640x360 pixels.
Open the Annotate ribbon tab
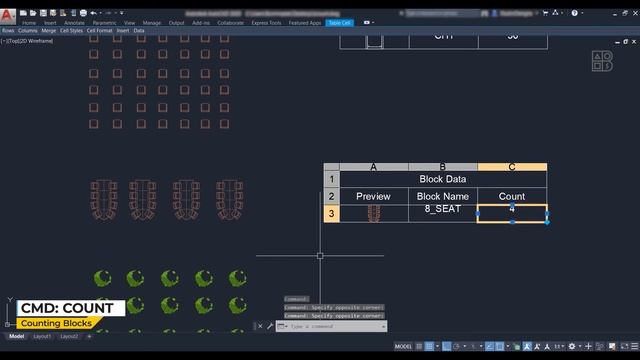click(x=74, y=23)
